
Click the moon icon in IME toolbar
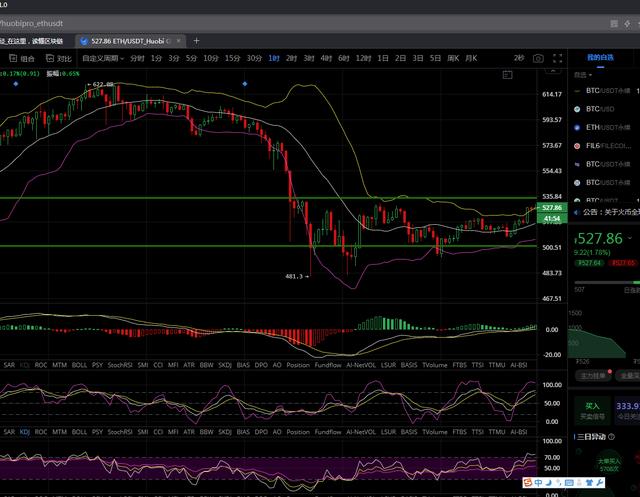[x=549, y=483]
